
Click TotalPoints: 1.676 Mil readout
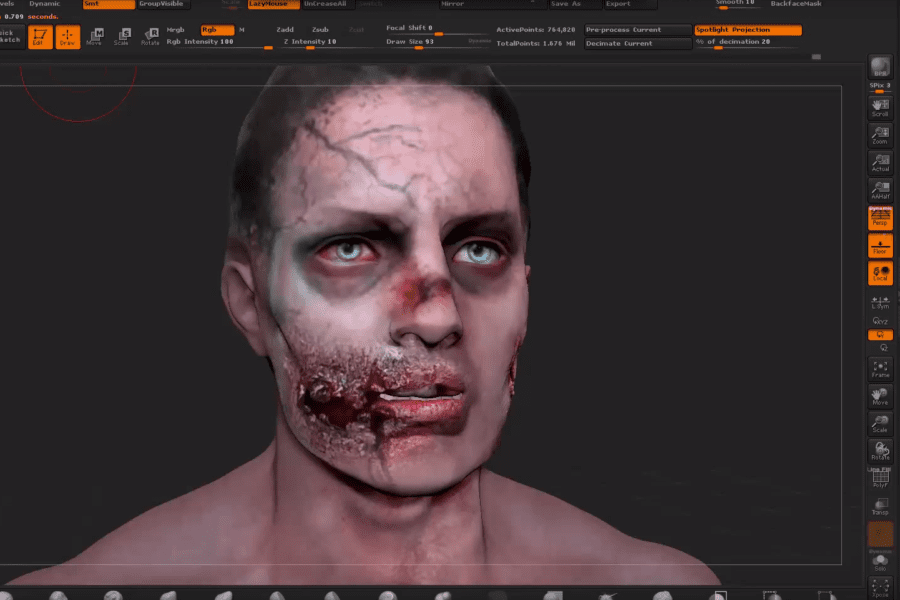click(x=536, y=44)
